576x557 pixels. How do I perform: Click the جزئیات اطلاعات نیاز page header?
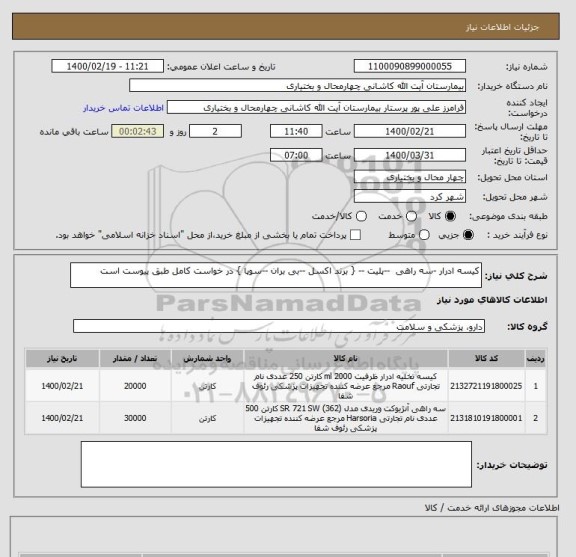[x=502, y=27]
